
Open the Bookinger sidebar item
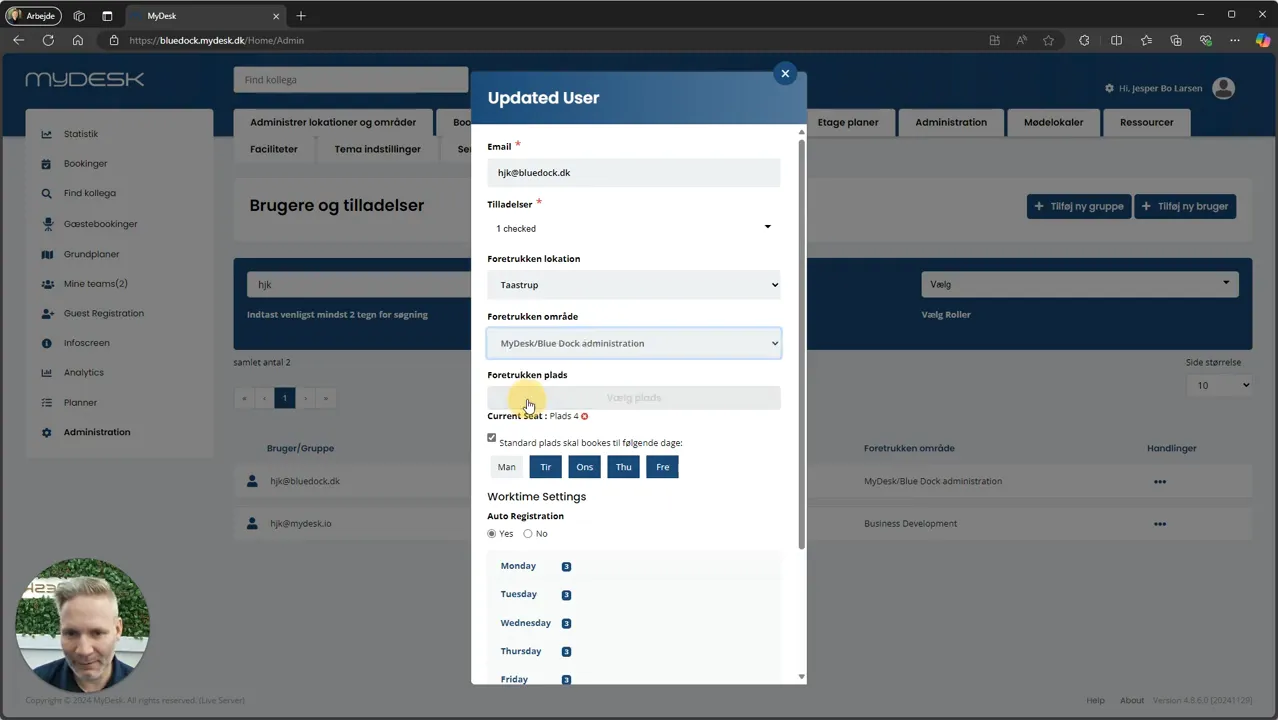[x=85, y=164]
